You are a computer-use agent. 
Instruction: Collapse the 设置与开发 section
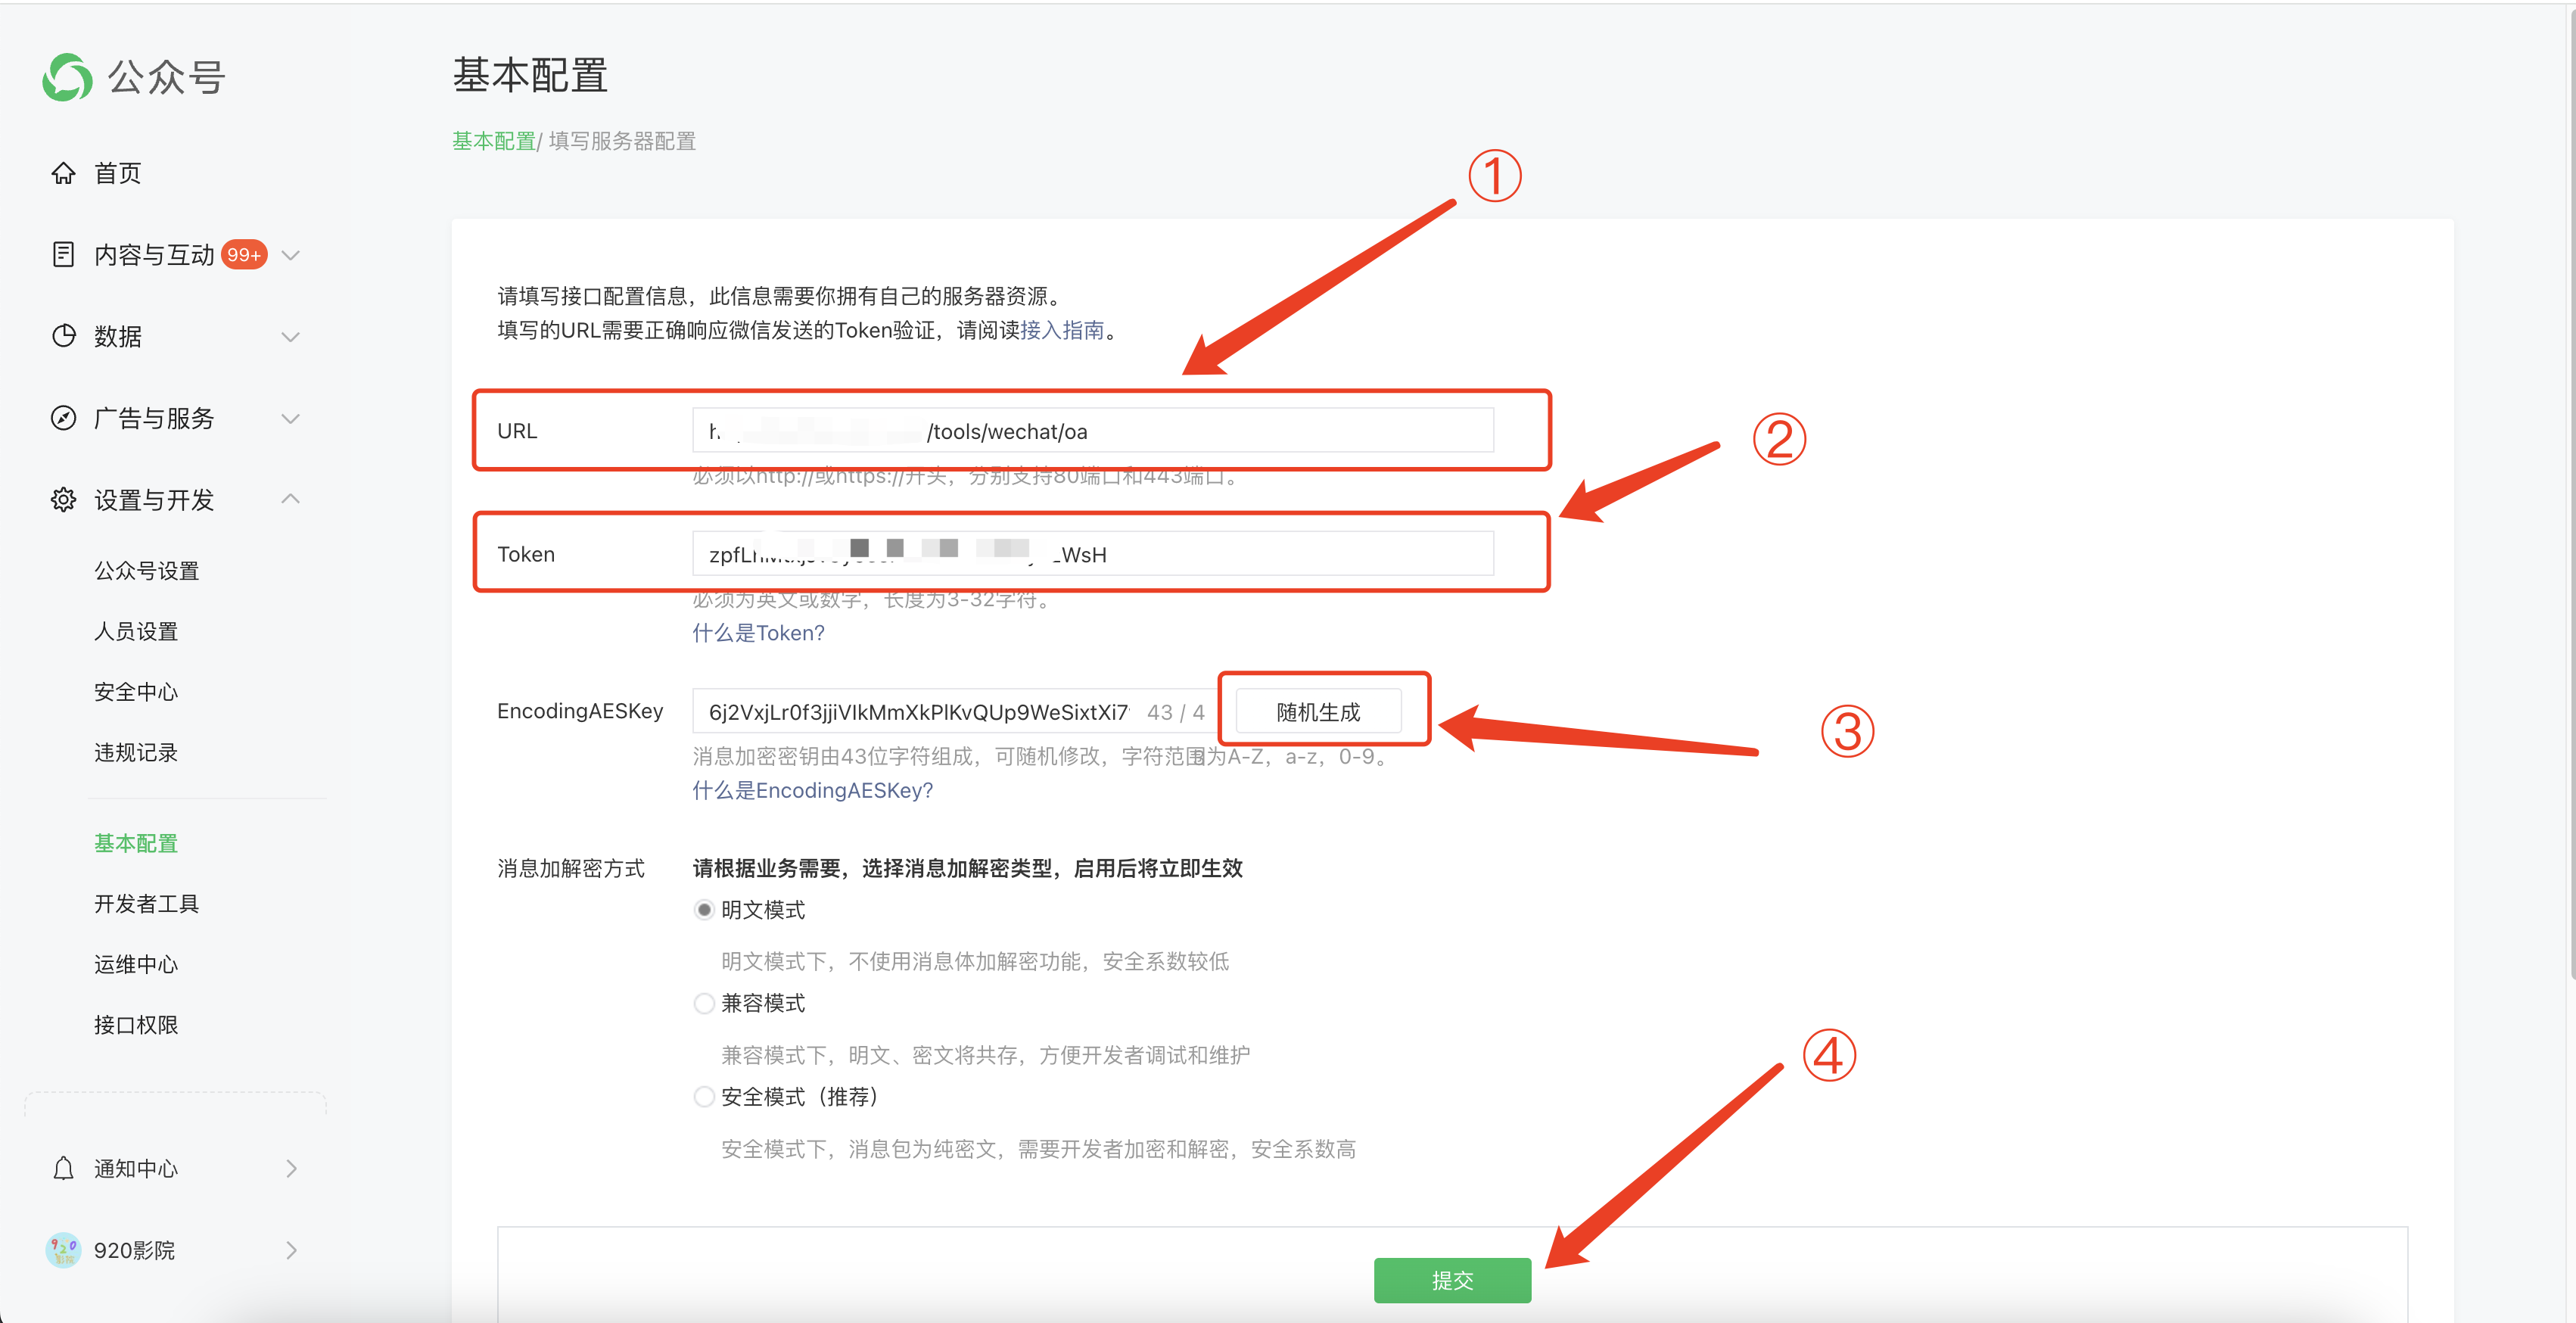pyautogui.click(x=290, y=498)
